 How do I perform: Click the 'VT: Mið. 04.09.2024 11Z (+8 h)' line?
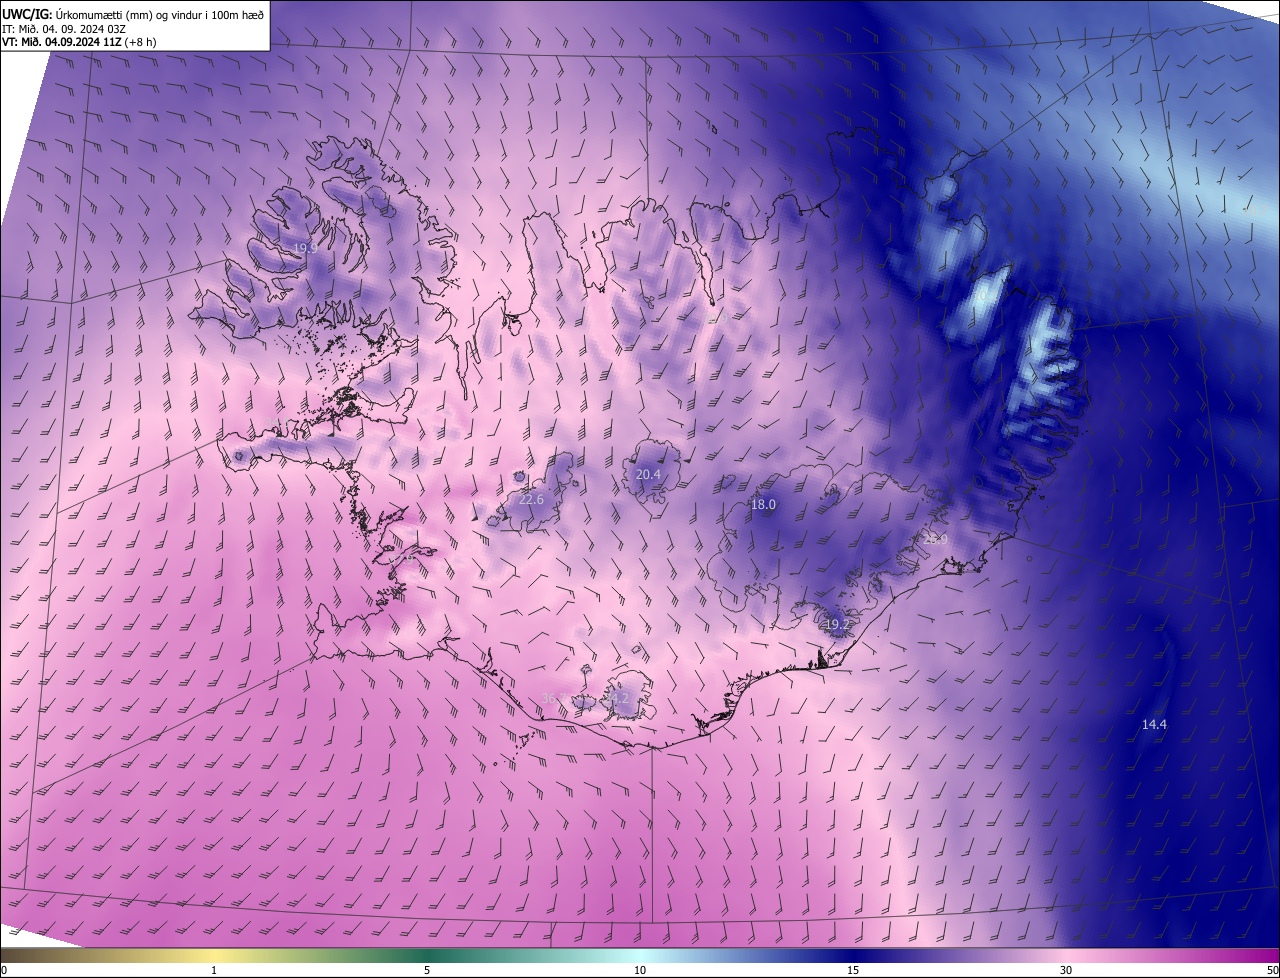pyautogui.click(x=79, y=42)
